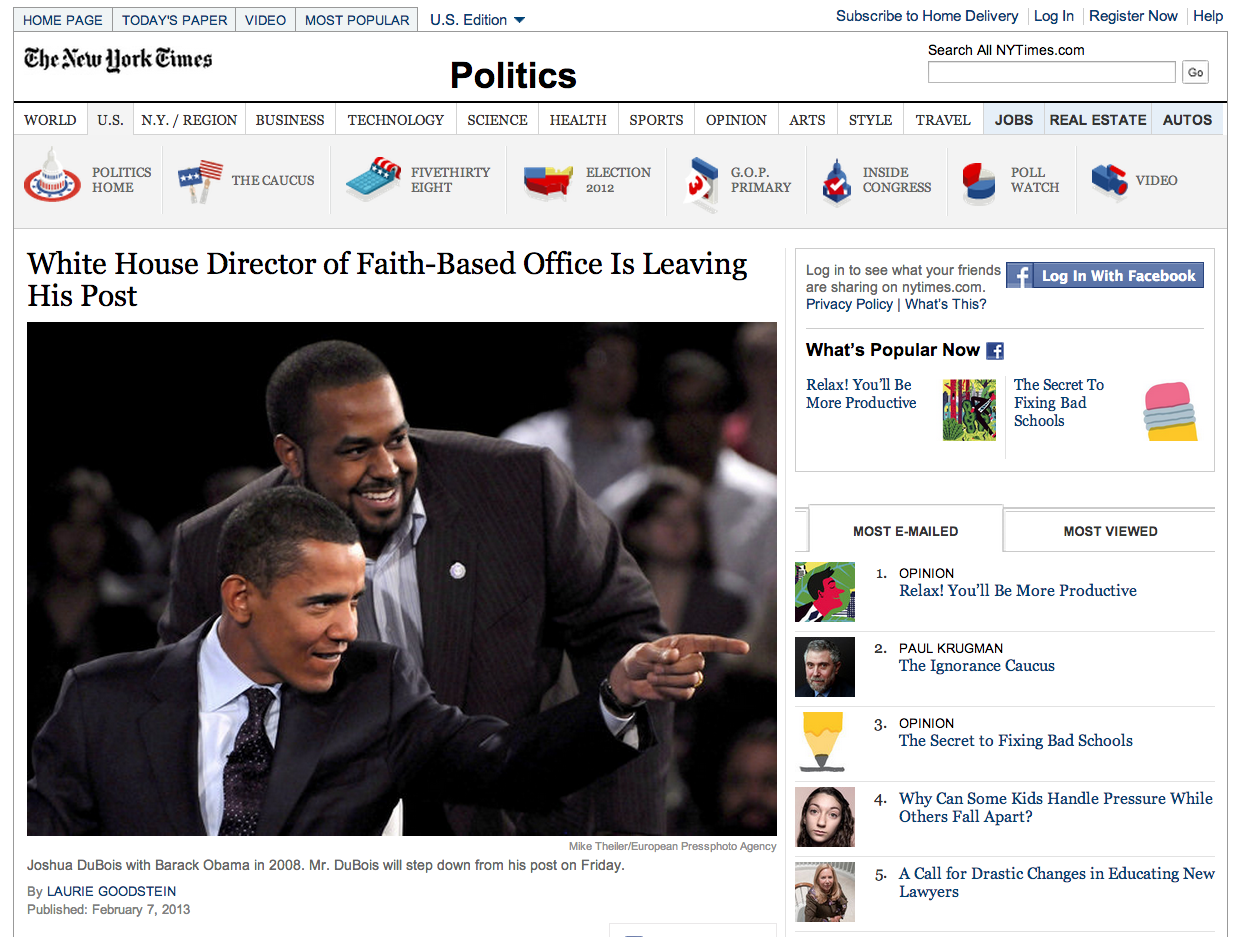Open number 3 The Secret to Fixing Bad Schools

click(x=1015, y=741)
